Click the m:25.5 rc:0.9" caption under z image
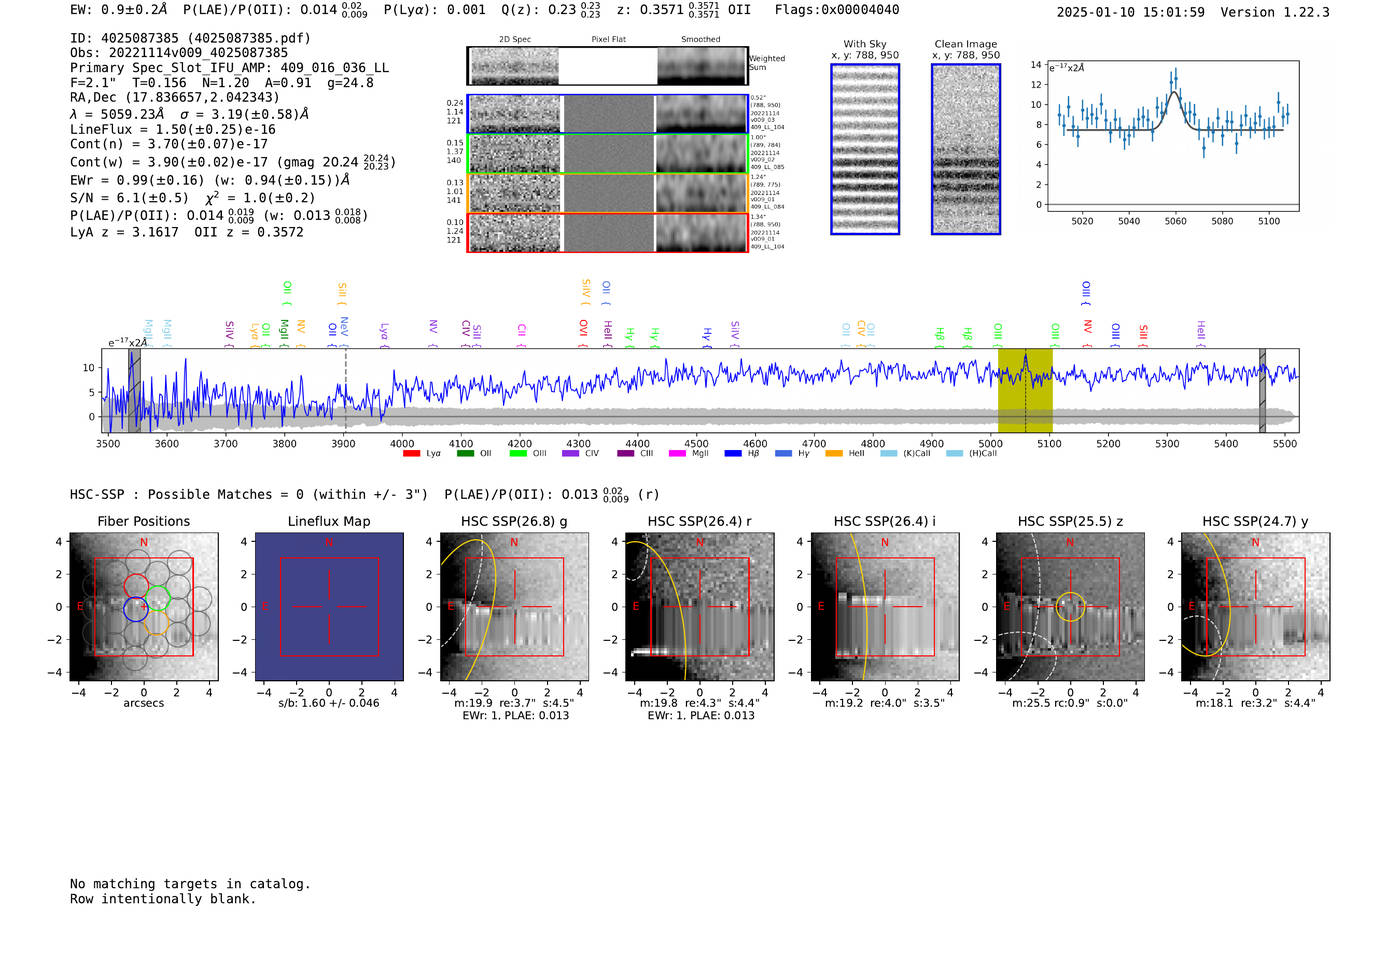 coord(1070,703)
